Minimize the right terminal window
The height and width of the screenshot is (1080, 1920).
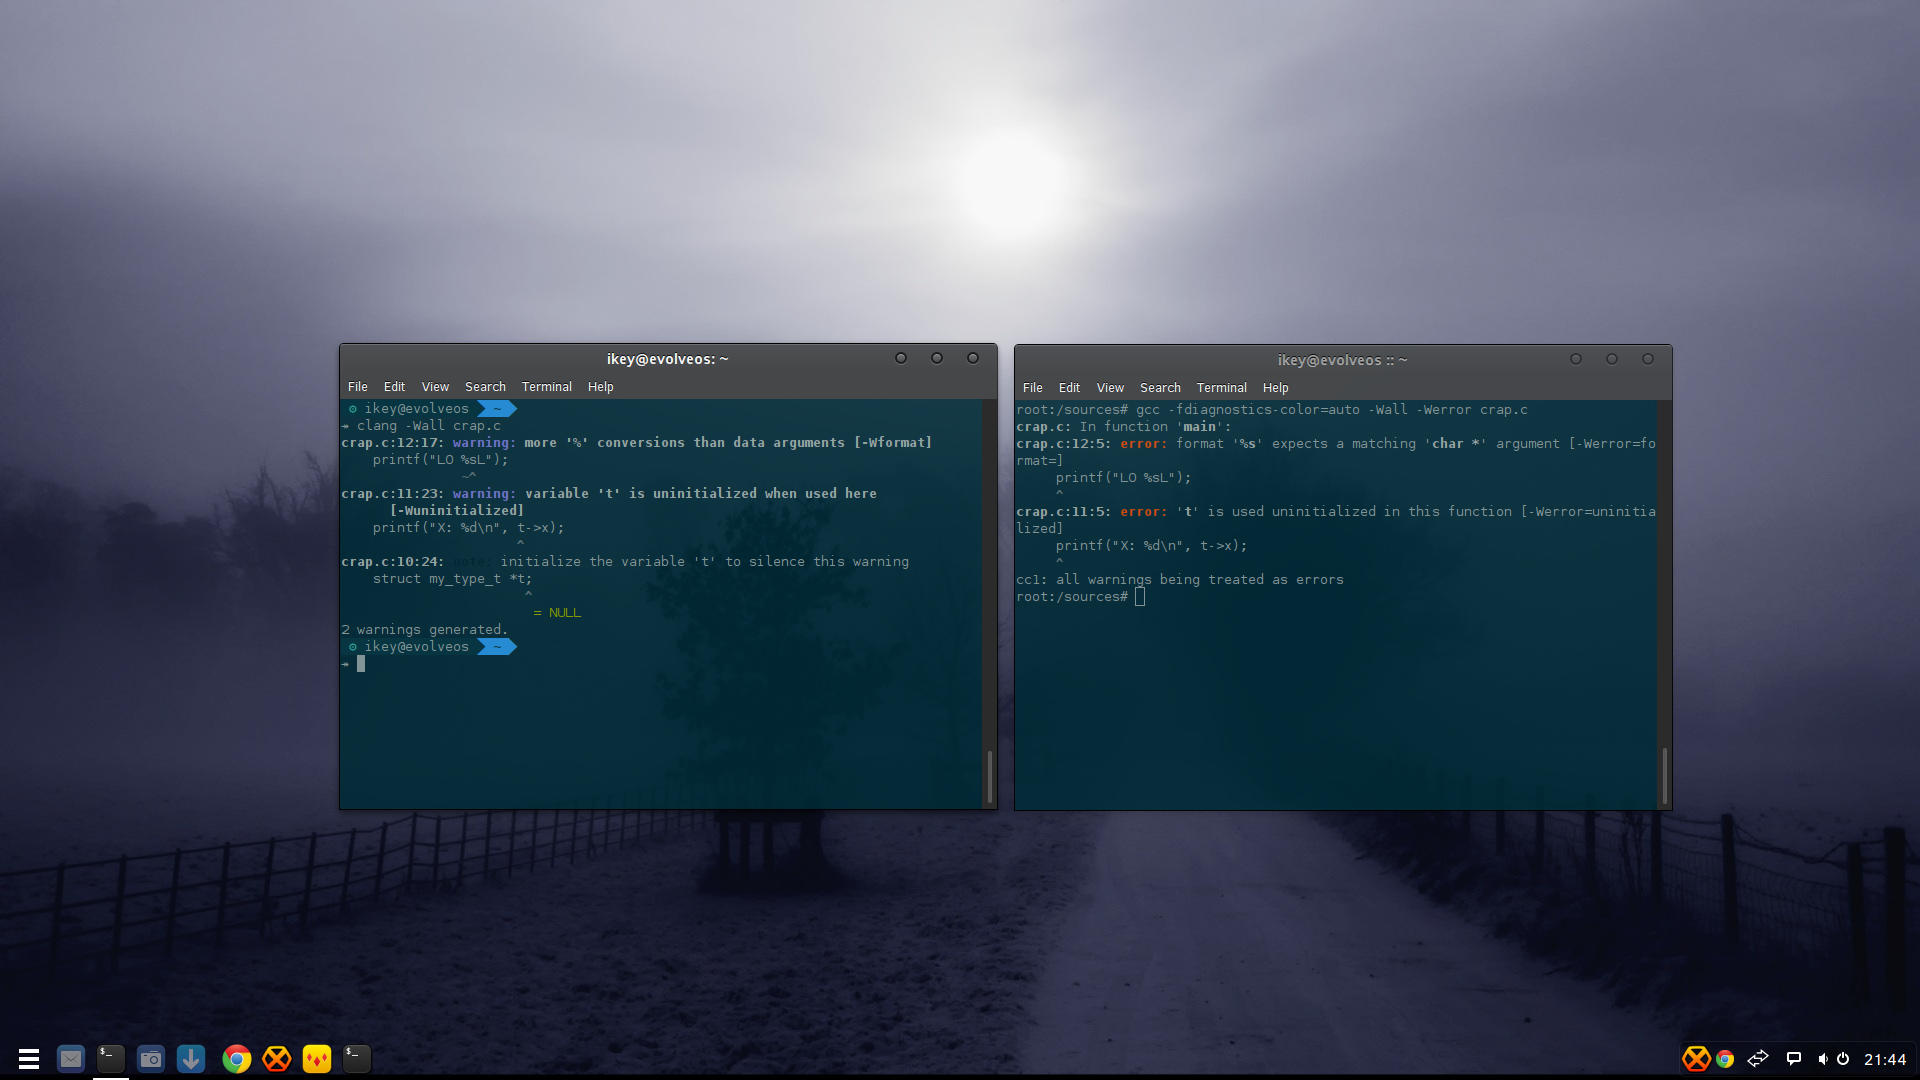[x=1576, y=359]
